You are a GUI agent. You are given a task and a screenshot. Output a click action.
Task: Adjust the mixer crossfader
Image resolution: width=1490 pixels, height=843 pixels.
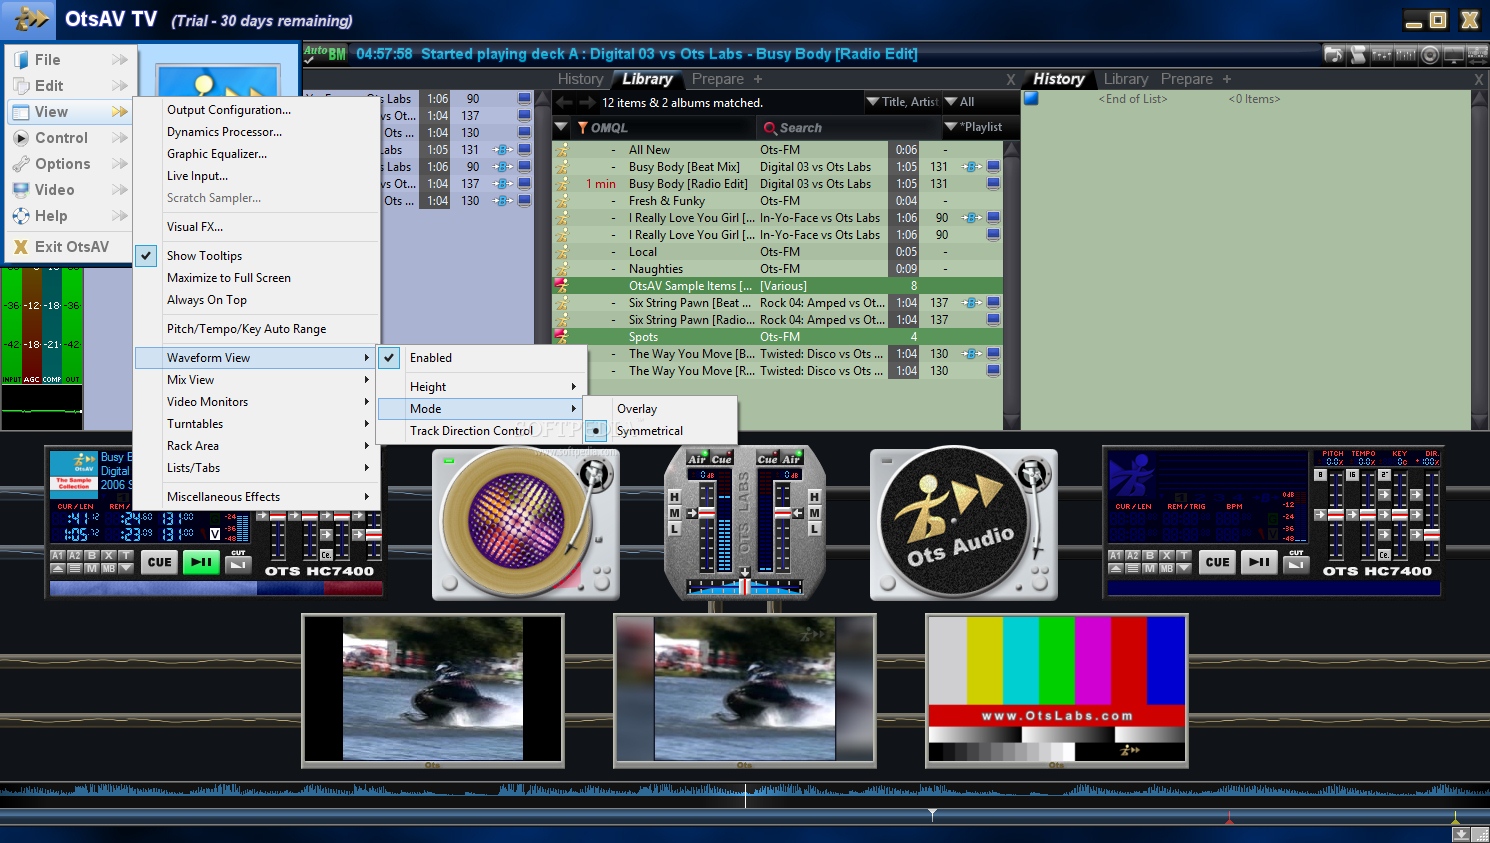click(x=744, y=586)
